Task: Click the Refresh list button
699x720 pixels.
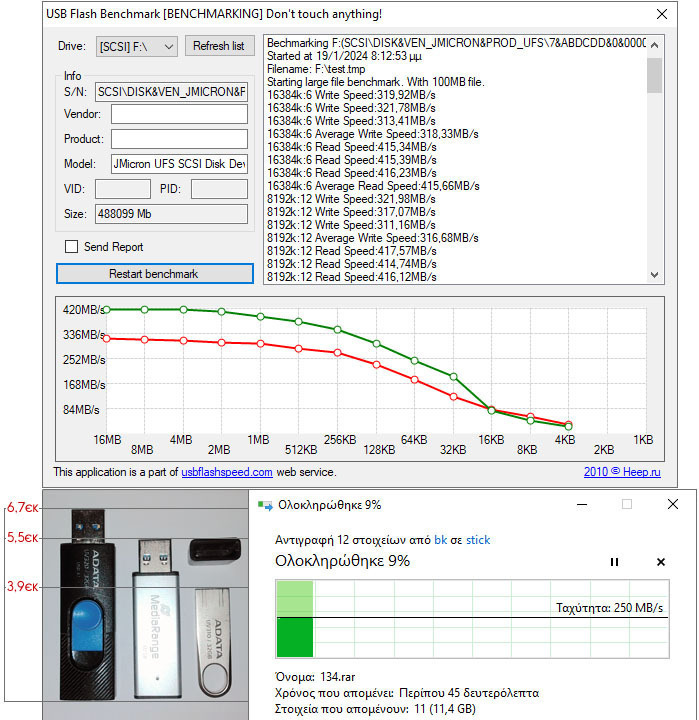Action: click(218, 46)
